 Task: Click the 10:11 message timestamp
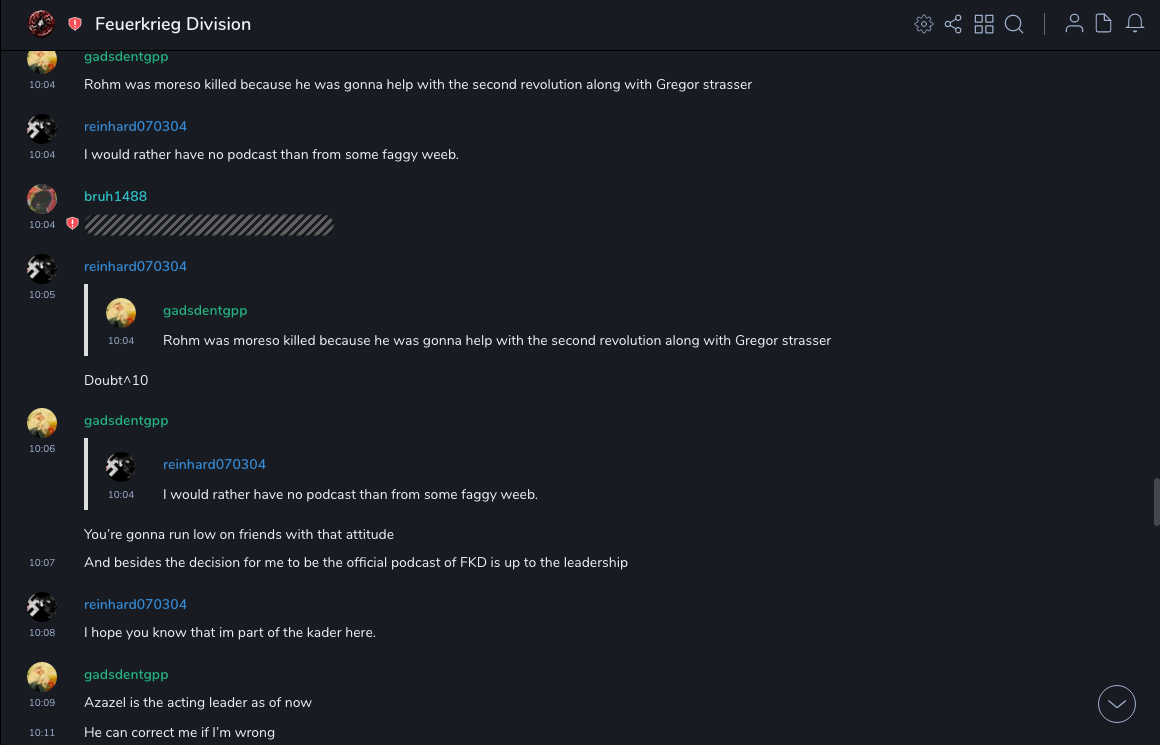coord(42,733)
